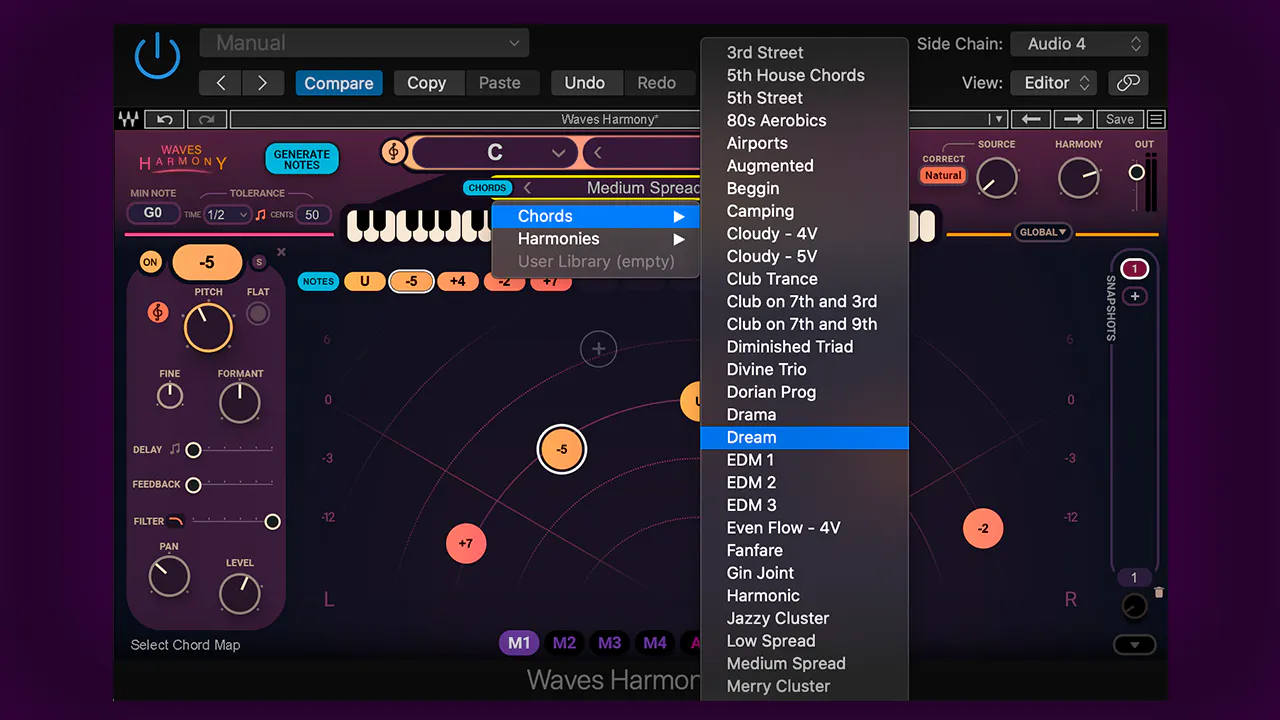Click the DELAY slider handle
This screenshot has width=1280, height=720.
(x=193, y=450)
